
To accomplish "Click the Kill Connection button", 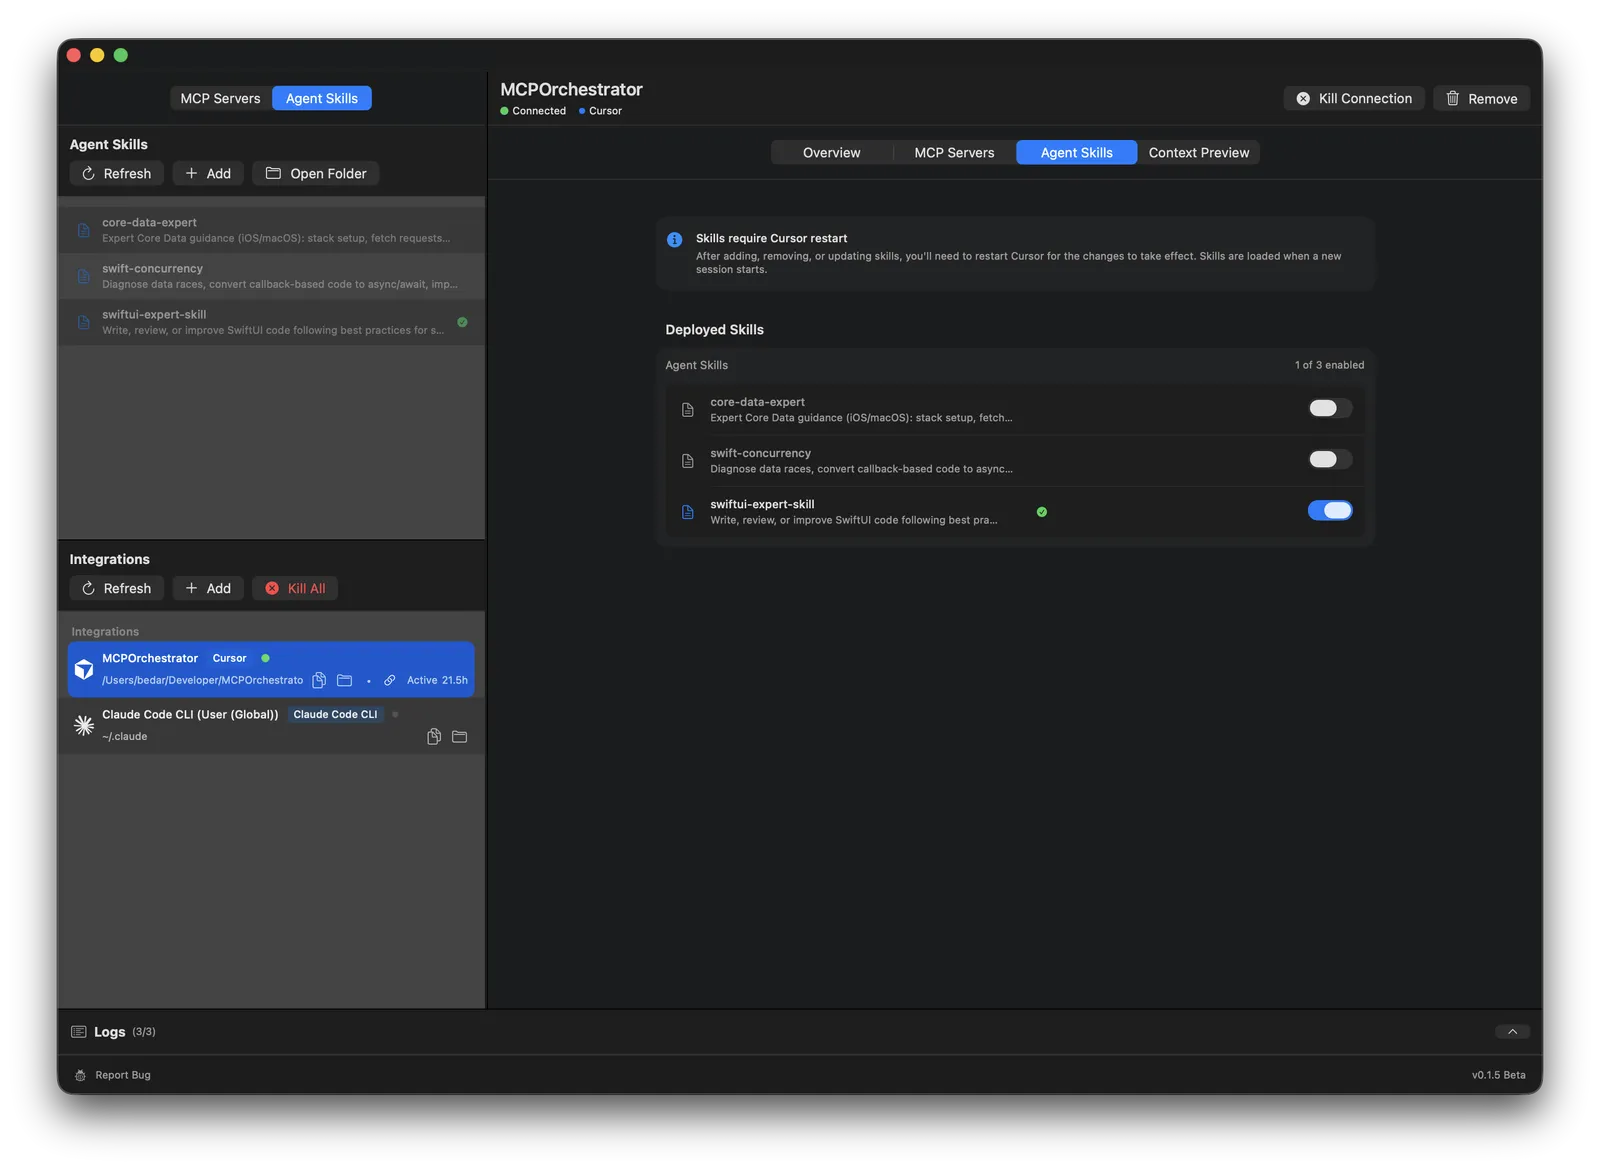I will [1354, 98].
